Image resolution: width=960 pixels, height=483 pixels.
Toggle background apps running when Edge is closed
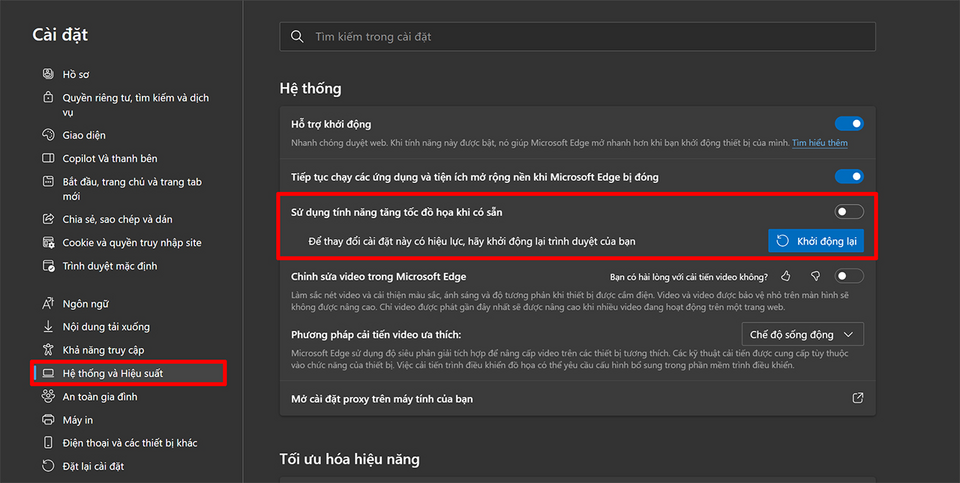click(849, 177)
